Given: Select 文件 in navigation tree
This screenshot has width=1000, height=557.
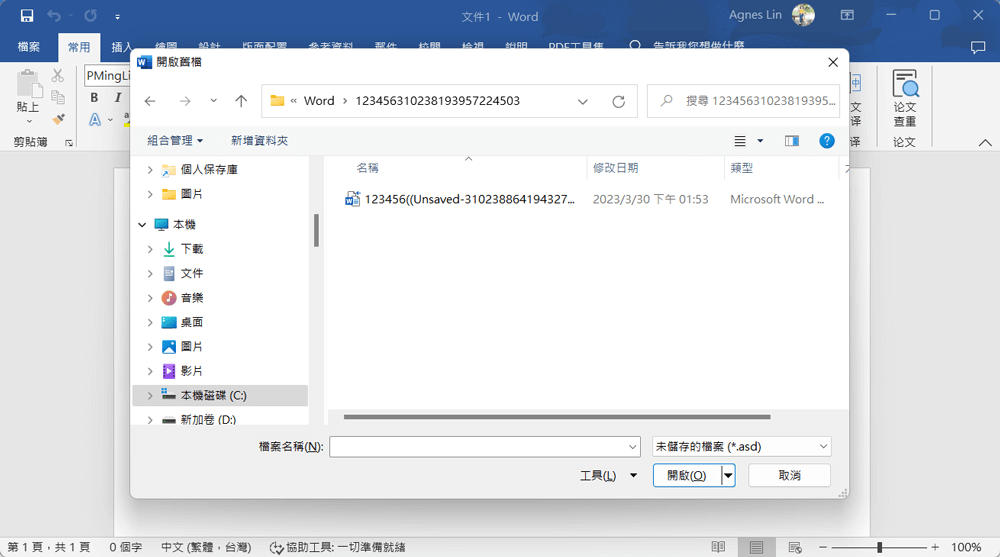Looking at the screenshot, I should (182, 273).
